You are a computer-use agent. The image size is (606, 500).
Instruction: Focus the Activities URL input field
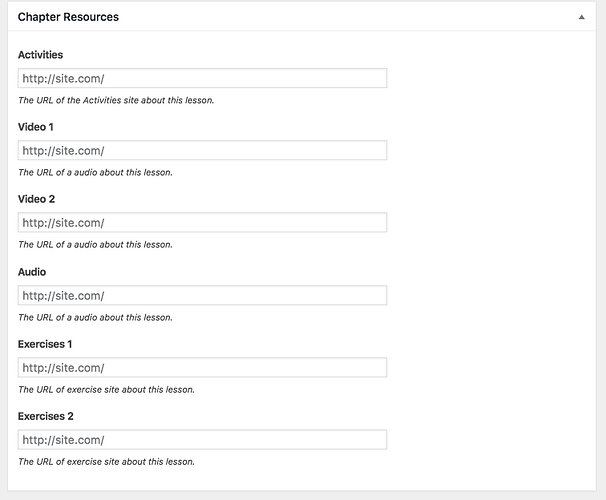coord(202,78)
